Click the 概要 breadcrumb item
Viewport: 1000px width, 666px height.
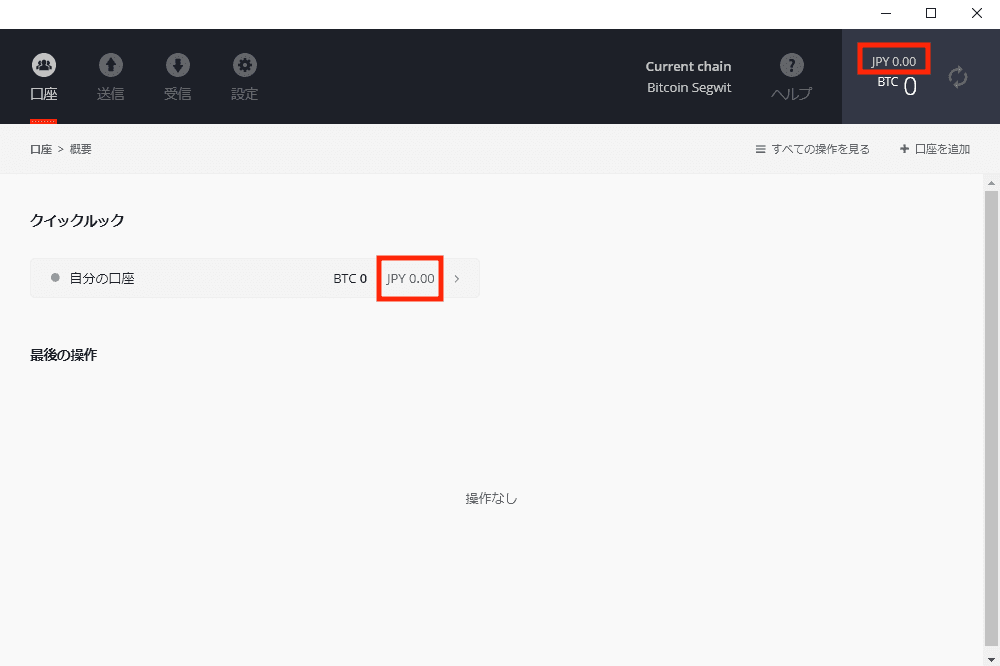tap(81, 149)
